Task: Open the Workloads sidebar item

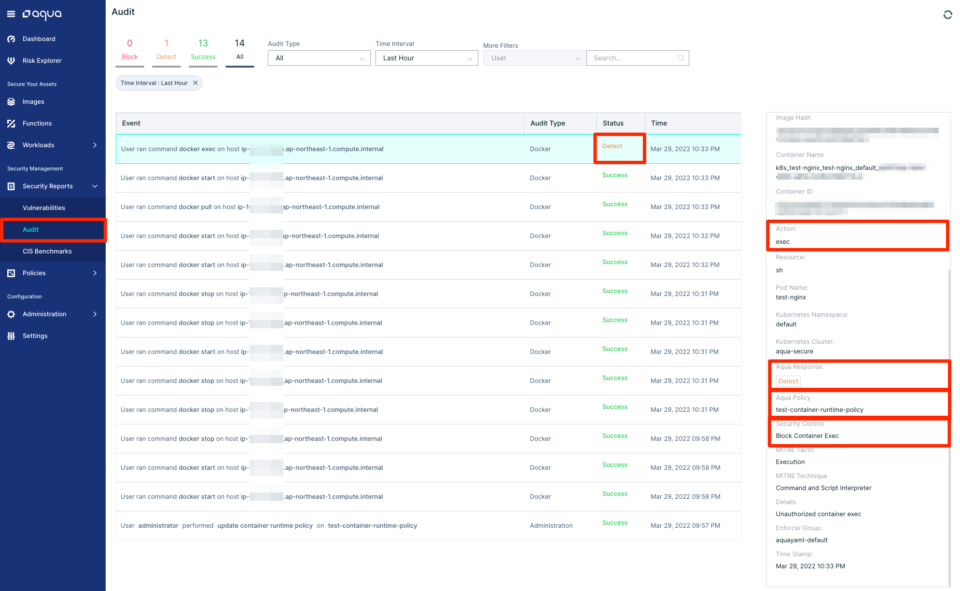Action: 38,147
